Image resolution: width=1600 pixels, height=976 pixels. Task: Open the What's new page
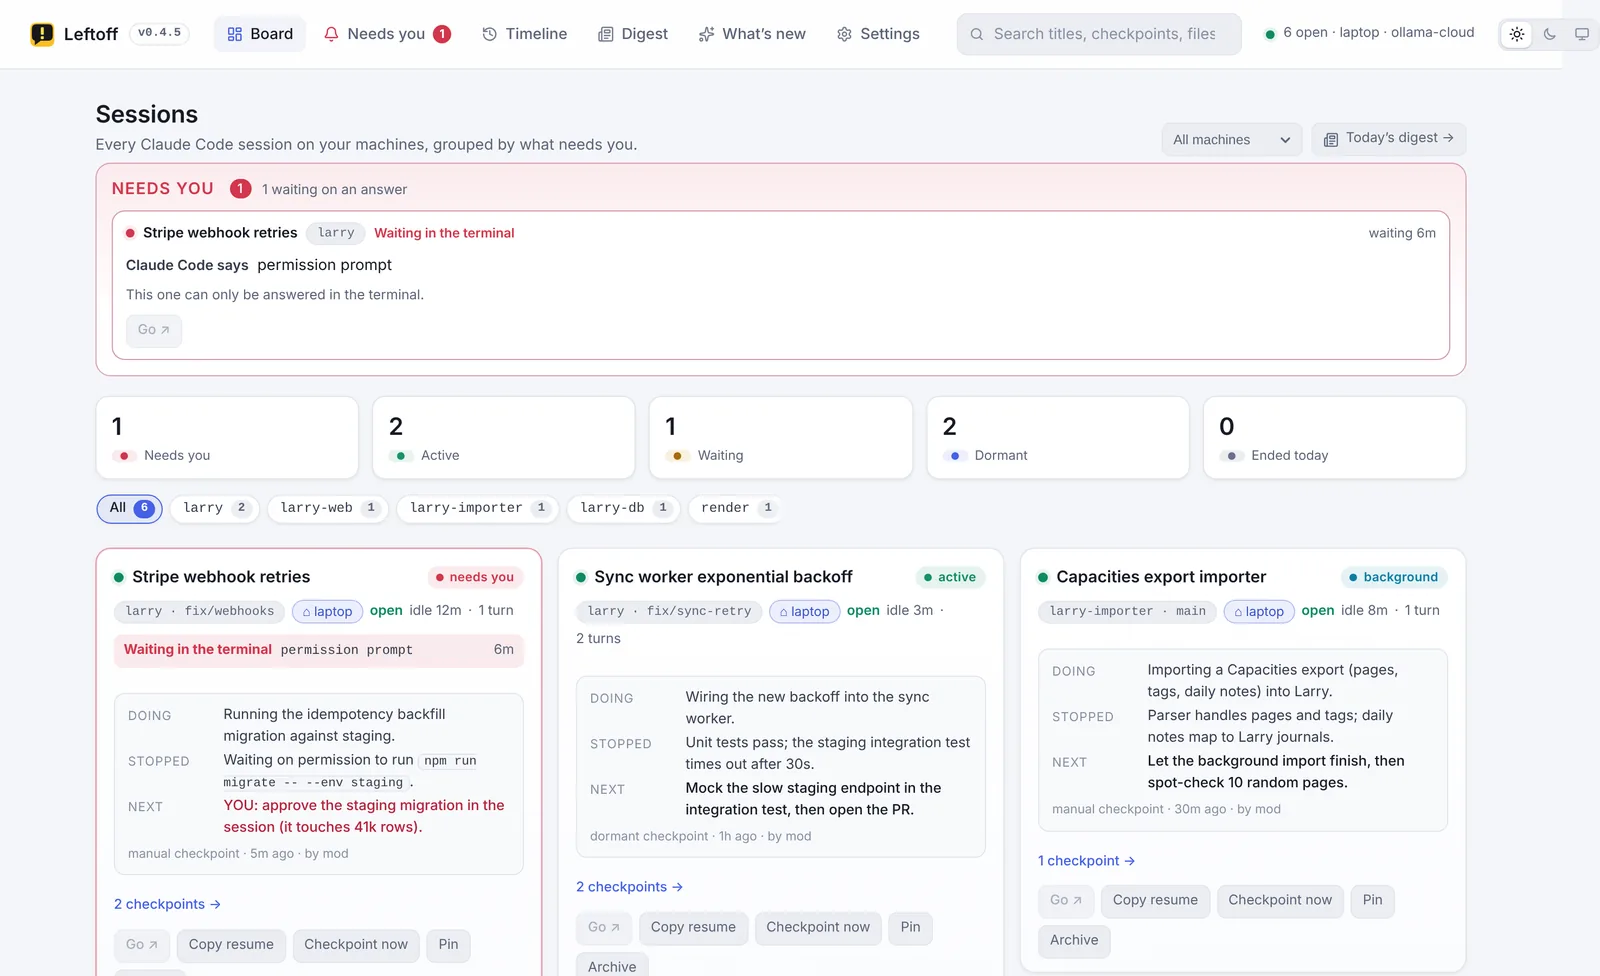tap(752, 34)
